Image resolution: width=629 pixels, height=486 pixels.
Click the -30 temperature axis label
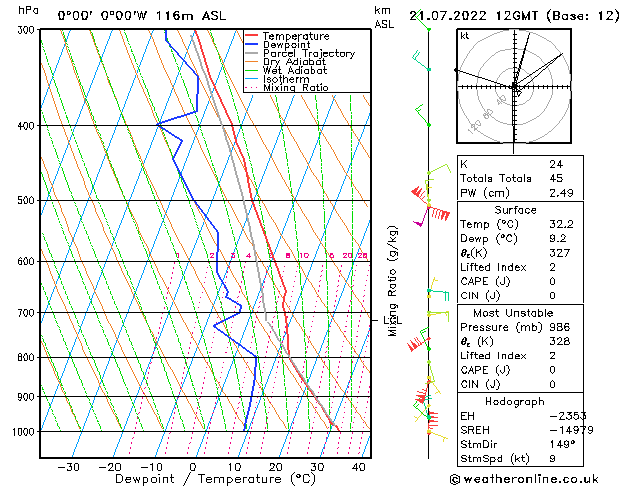68,468
